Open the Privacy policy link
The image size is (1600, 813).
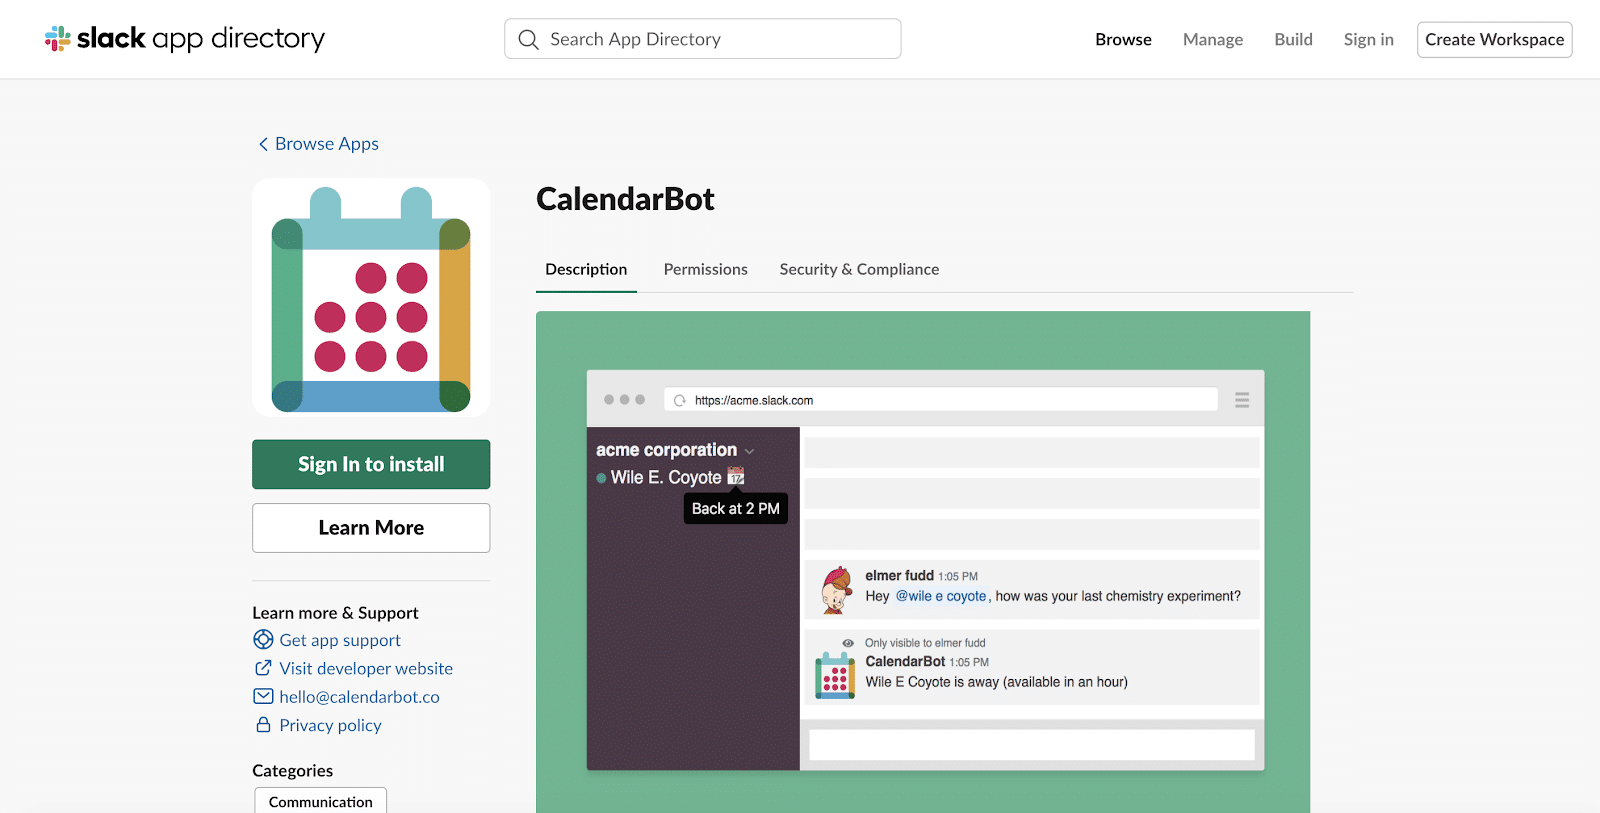(x=330, y=725)
